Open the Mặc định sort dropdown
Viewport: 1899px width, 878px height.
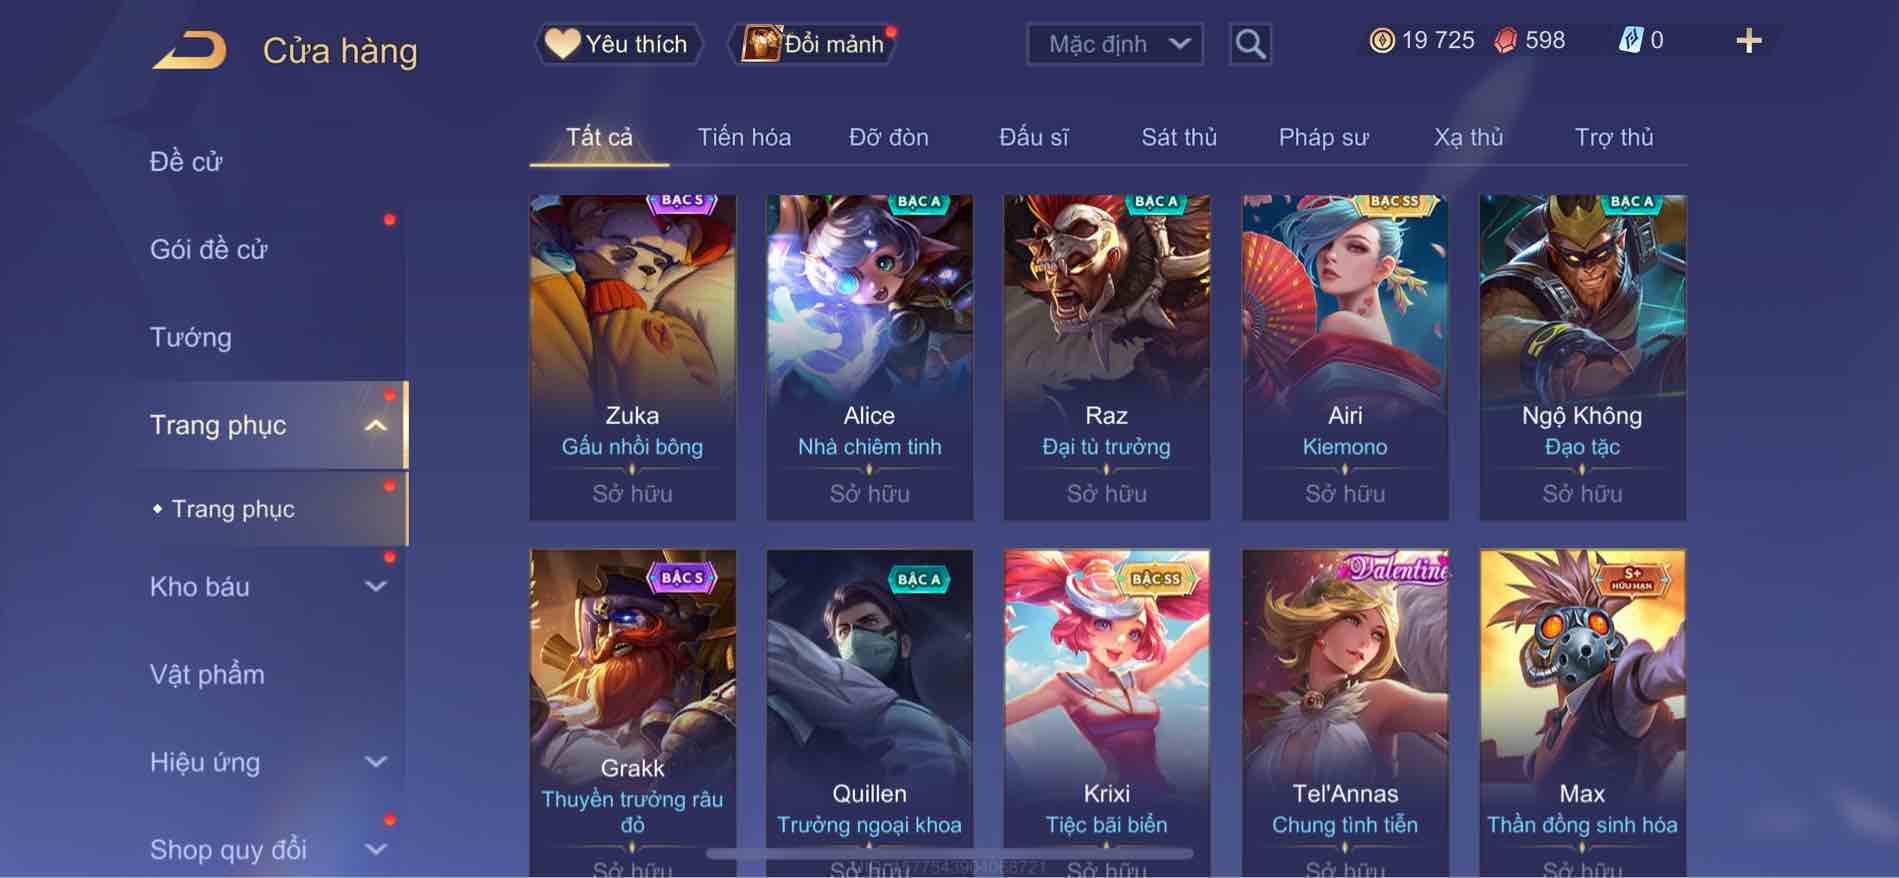coord(1115,44)
